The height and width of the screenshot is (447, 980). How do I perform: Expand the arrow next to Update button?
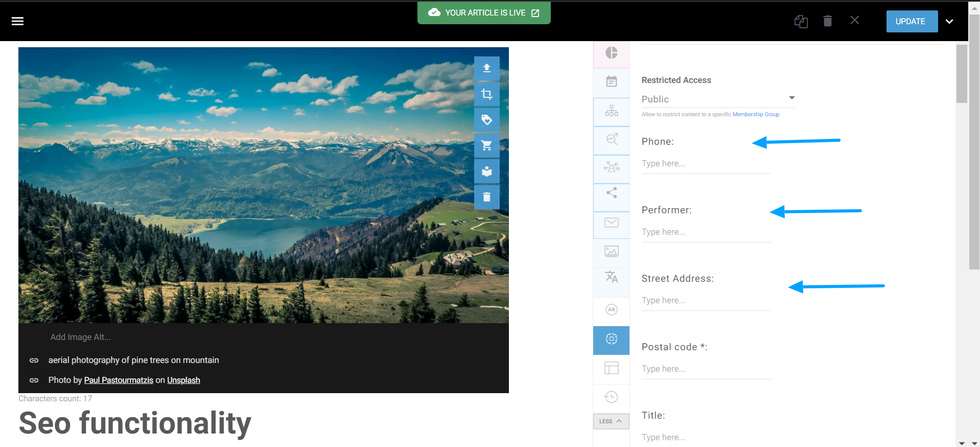pos(949,22)
